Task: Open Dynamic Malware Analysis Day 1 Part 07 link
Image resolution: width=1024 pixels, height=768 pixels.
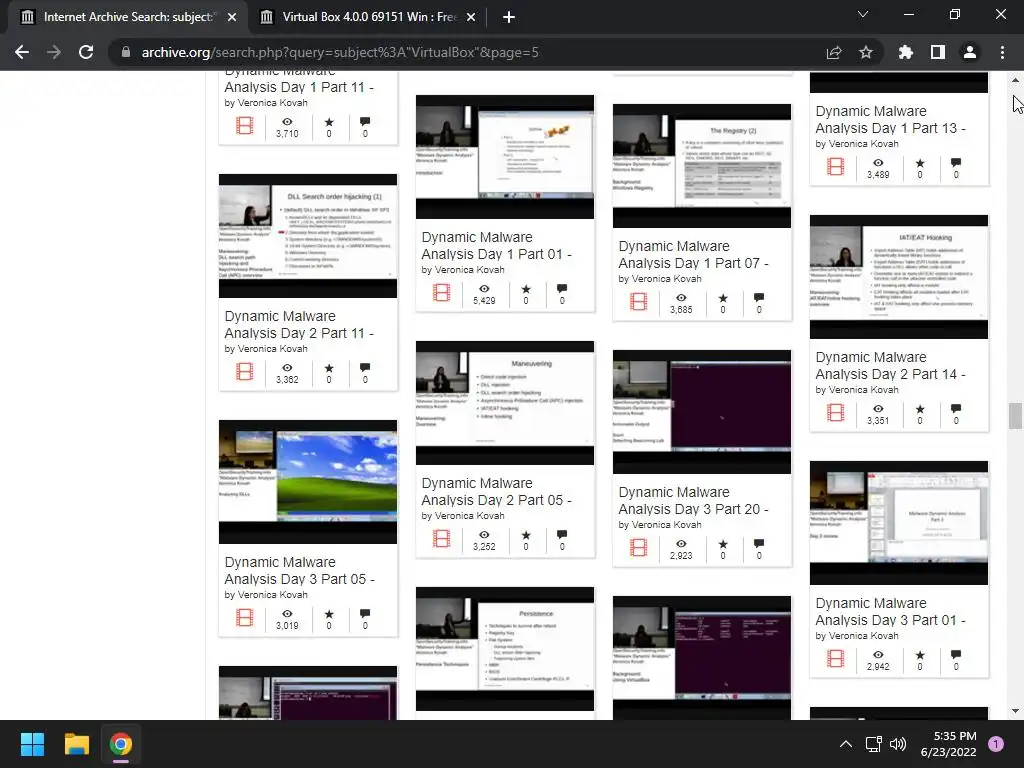Action: (694, 255)
